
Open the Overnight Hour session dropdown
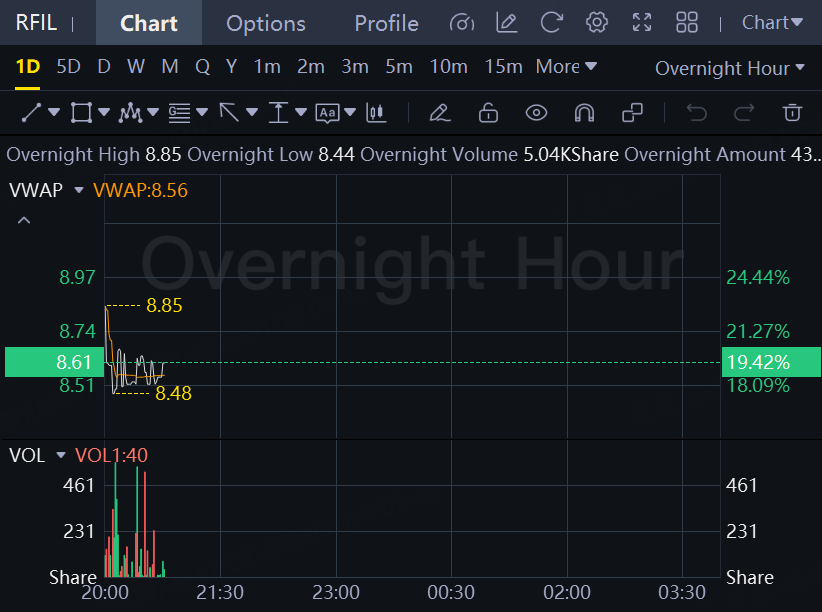(729, 68)
